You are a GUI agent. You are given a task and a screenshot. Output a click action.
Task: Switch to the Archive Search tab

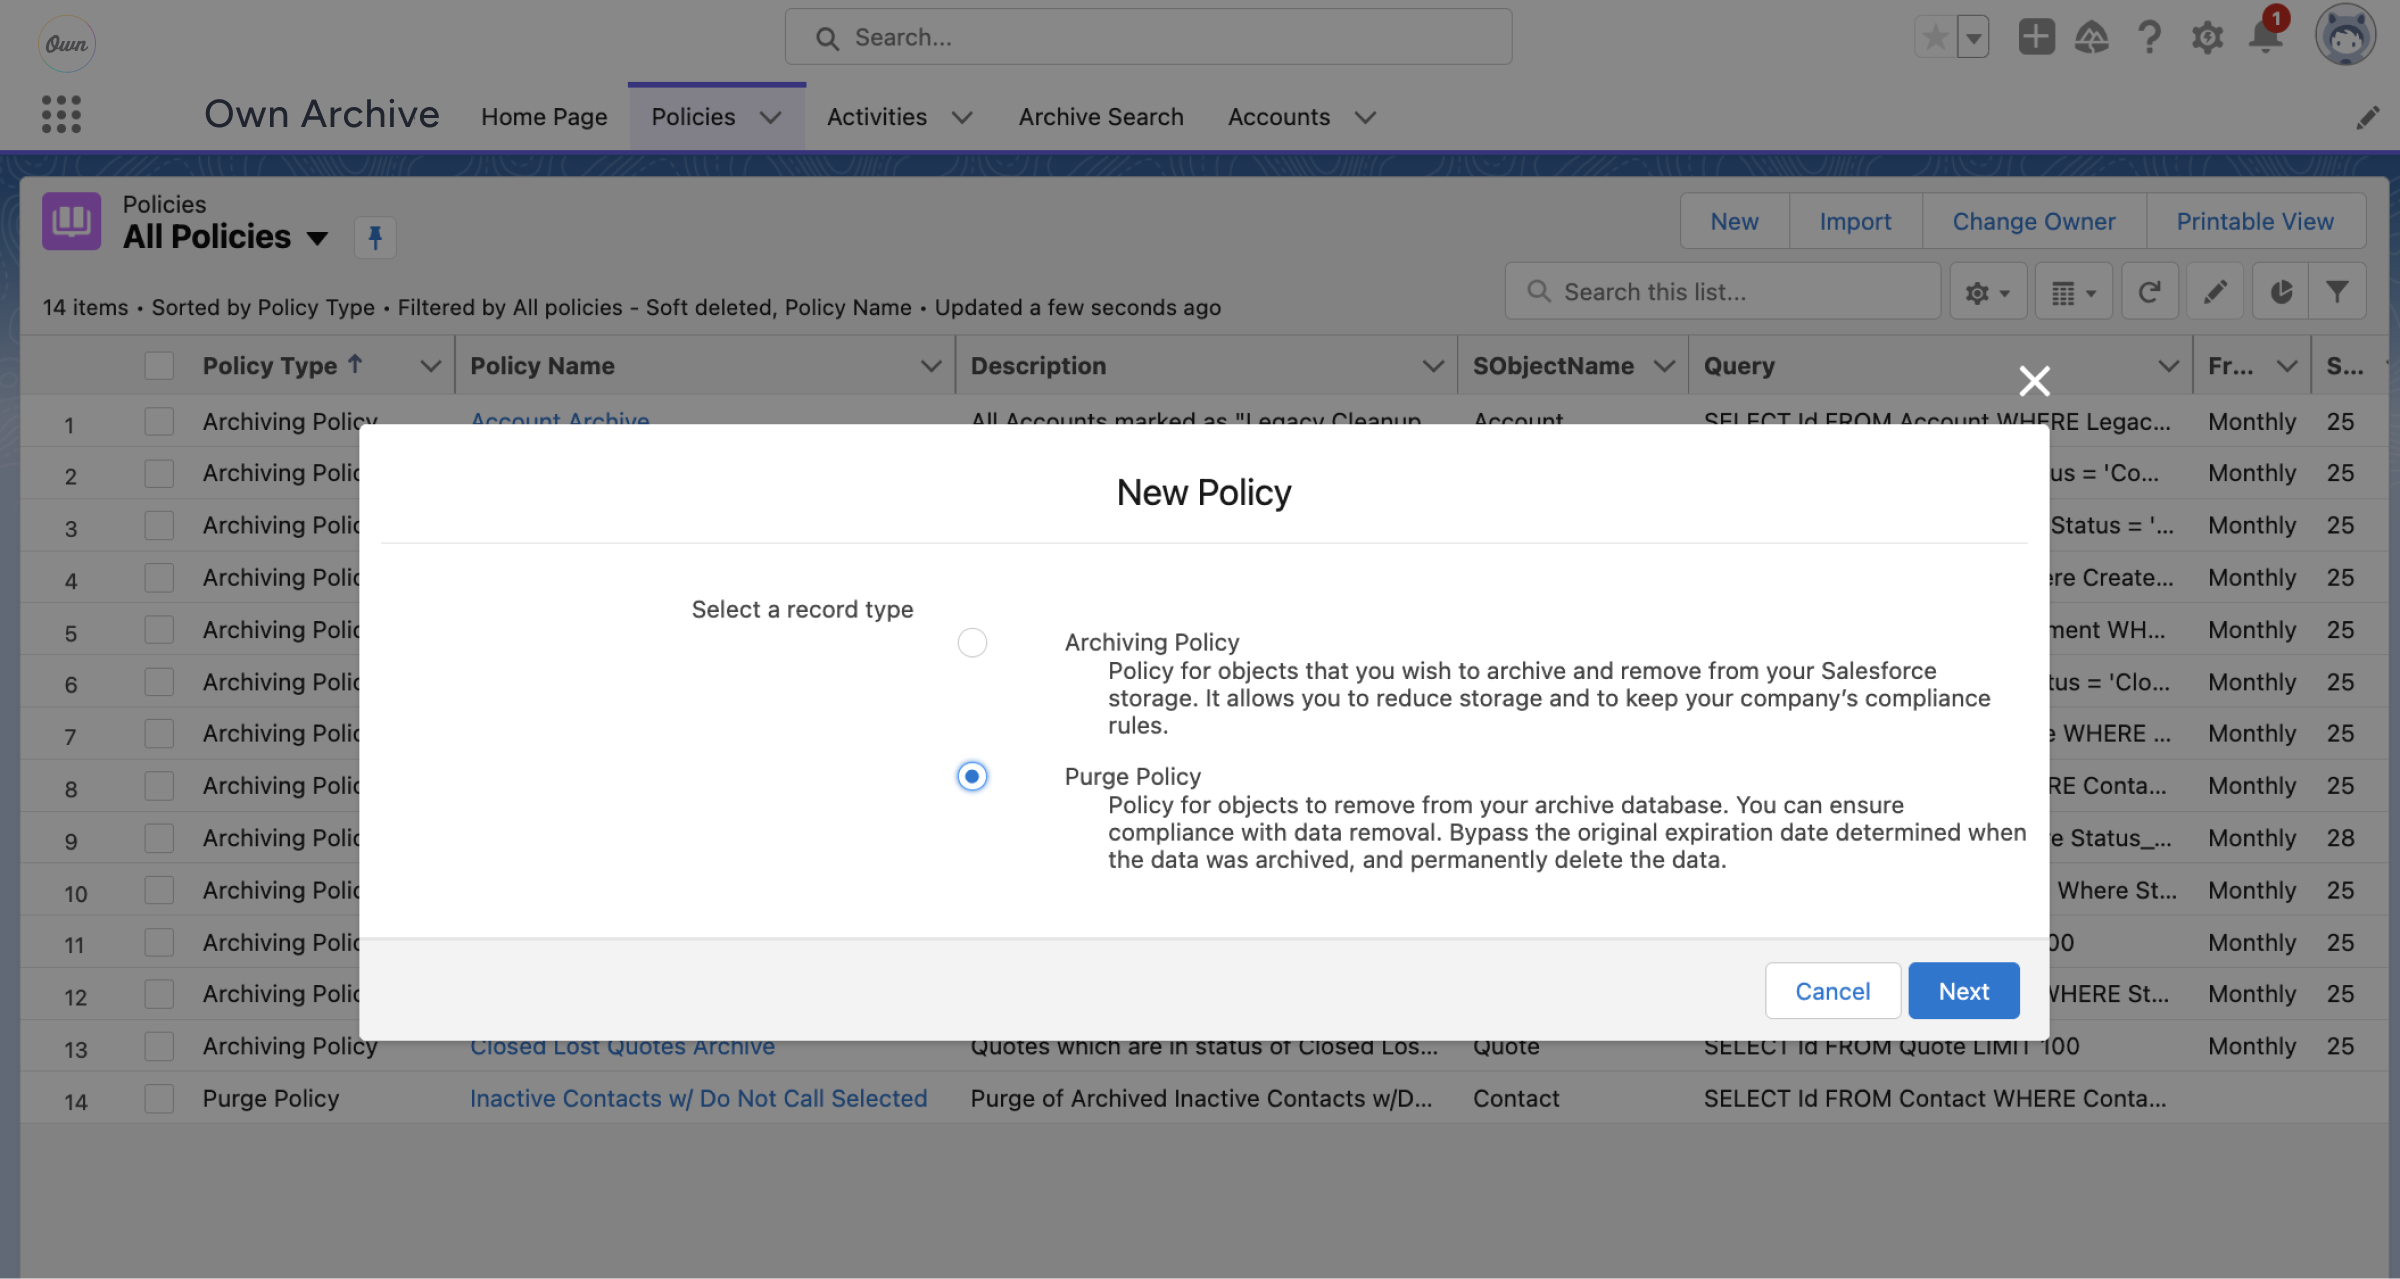point(1100,117)
